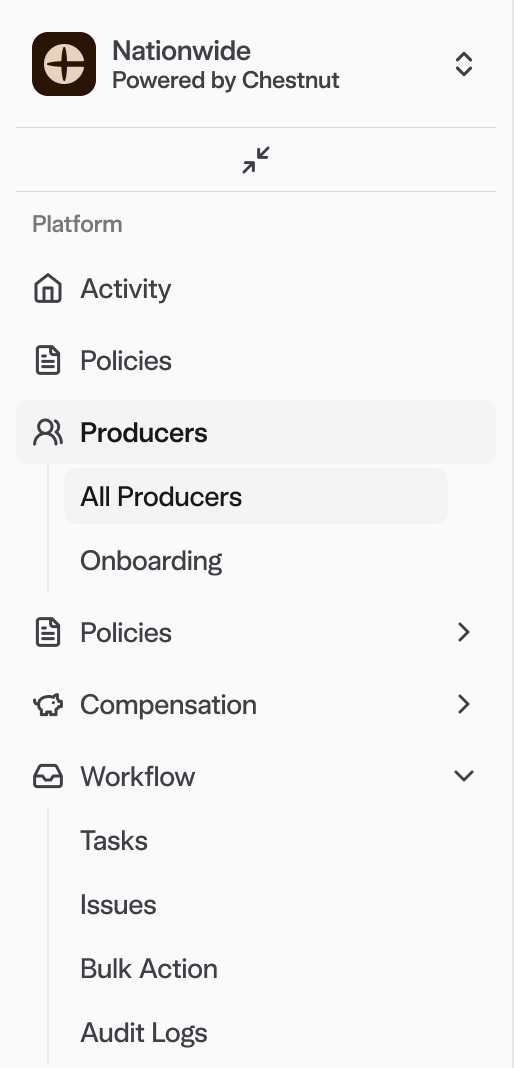Click document icon of the expandable Policies entry
This screenshot has width=514, height=1068.
(48, 633)
